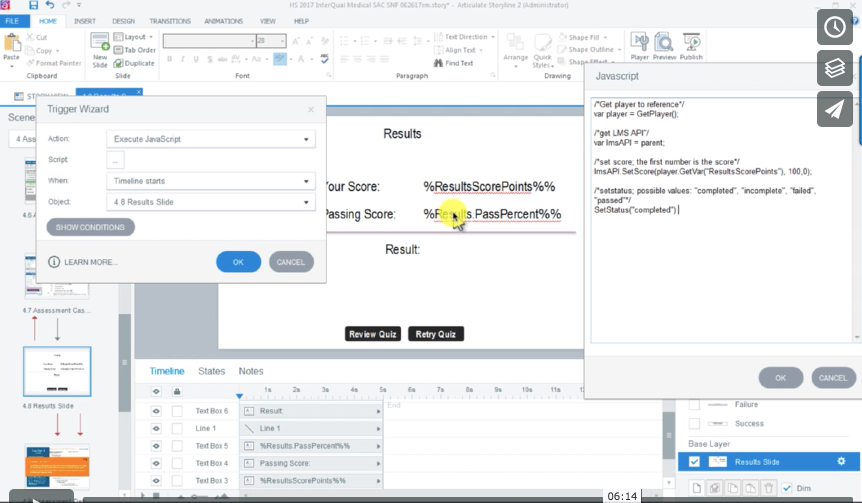Click the Results Slide layer gear icon
Viewport: 862px width, 503px height.
coord(841,461)
